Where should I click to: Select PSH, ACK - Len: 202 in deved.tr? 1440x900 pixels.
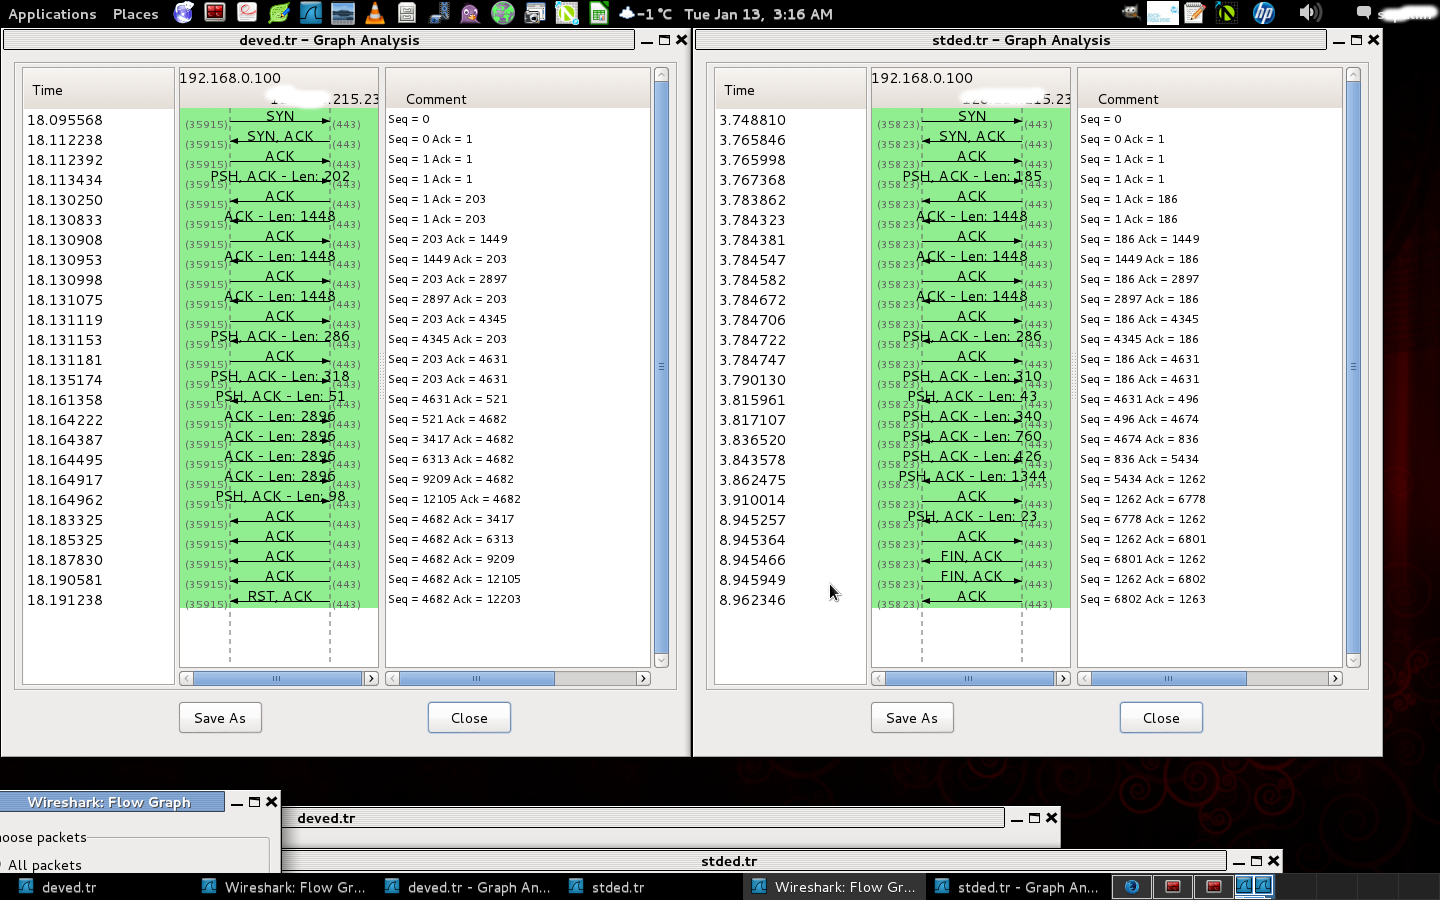[x=280, y=176]
